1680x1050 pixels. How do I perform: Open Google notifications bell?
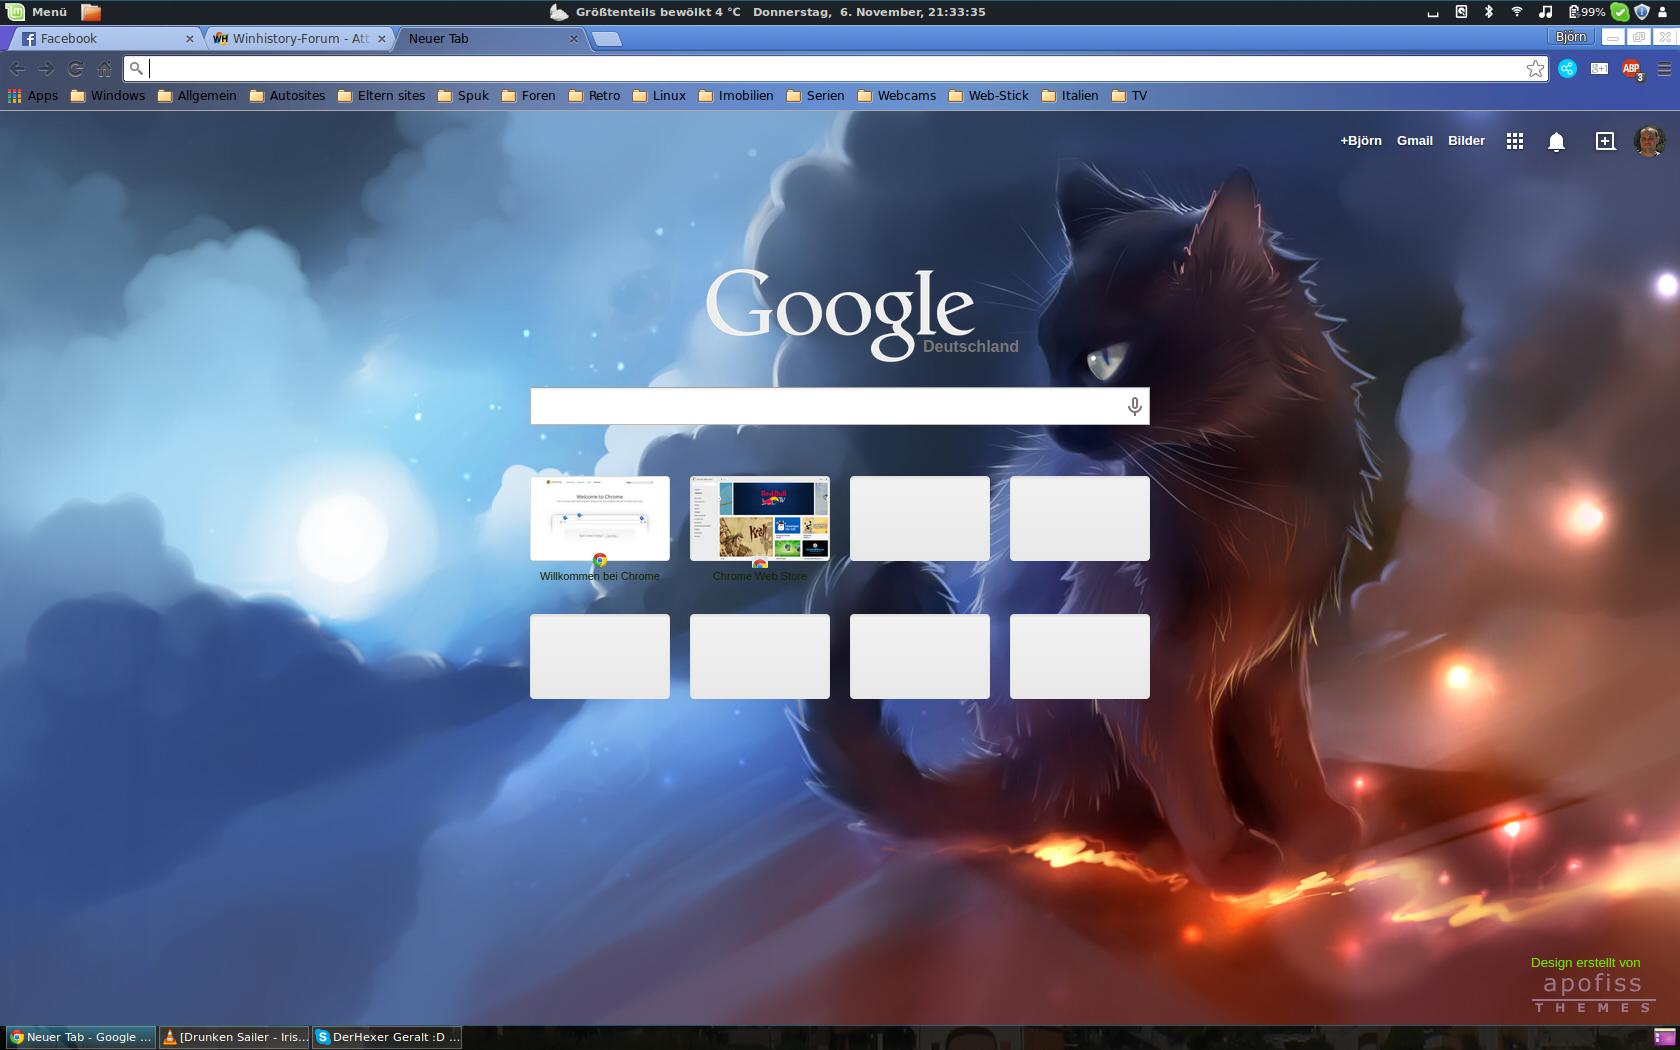point(1556,142)
